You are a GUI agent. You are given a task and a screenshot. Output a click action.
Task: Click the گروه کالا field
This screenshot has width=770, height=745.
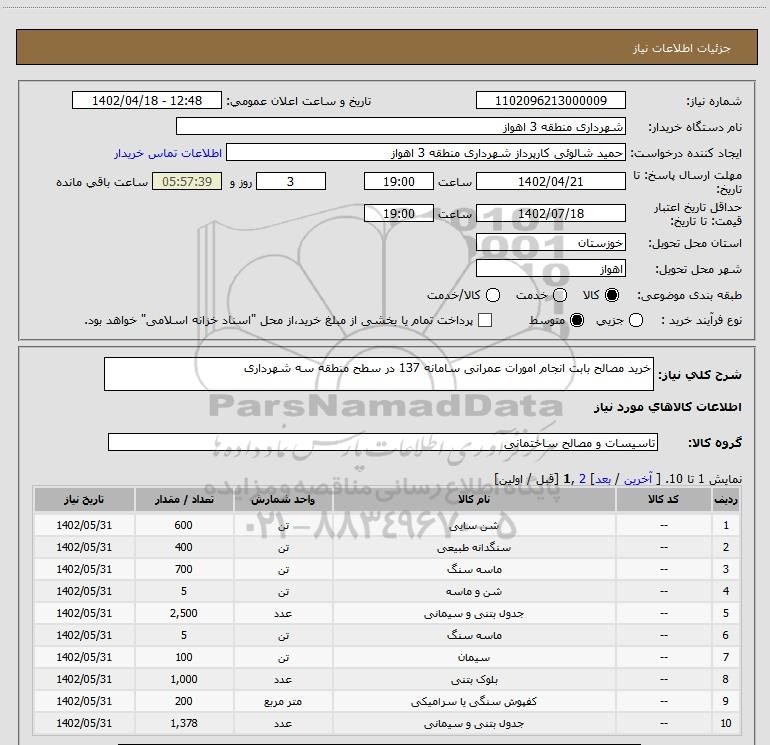pyautogui.click(x=383, y=442)
